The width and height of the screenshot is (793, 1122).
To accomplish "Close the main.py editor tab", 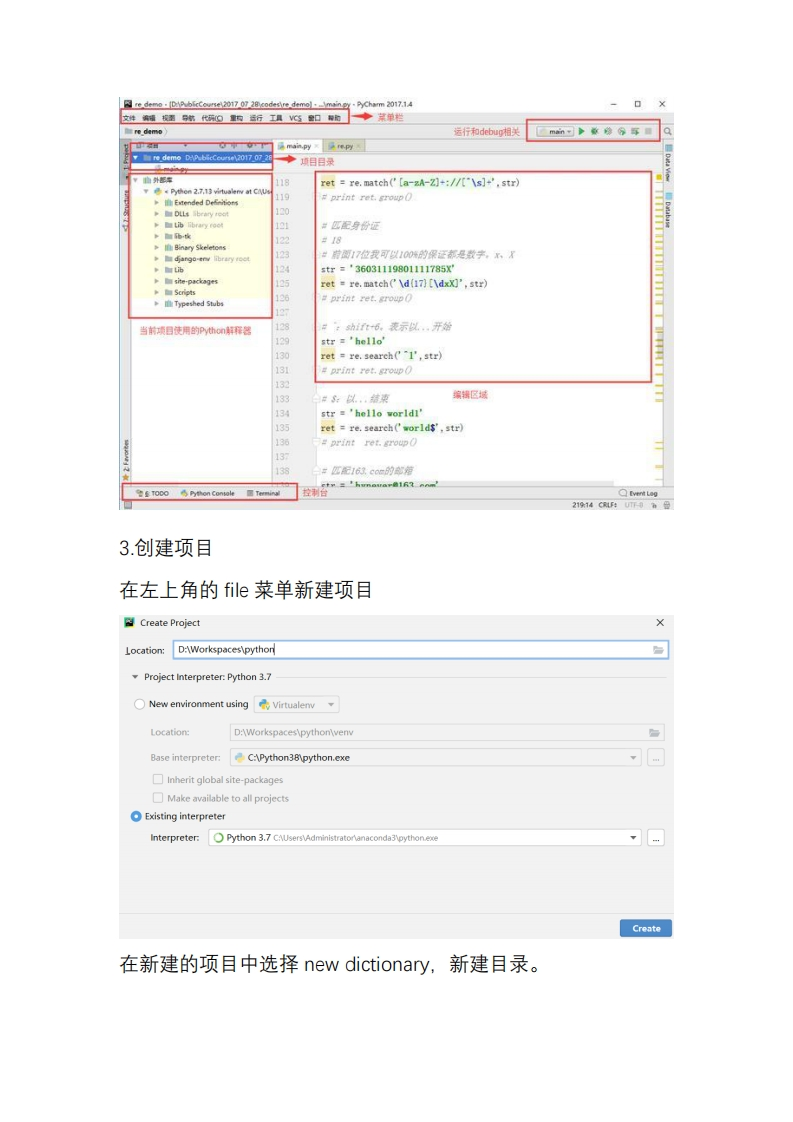I will click(x=316, y=146).
